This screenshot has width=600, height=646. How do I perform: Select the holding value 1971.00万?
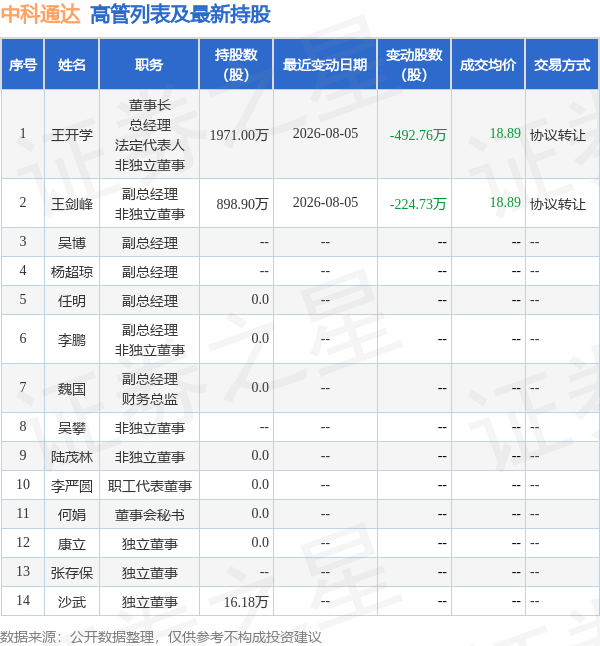pyautogui.click(x=239, y=135)
